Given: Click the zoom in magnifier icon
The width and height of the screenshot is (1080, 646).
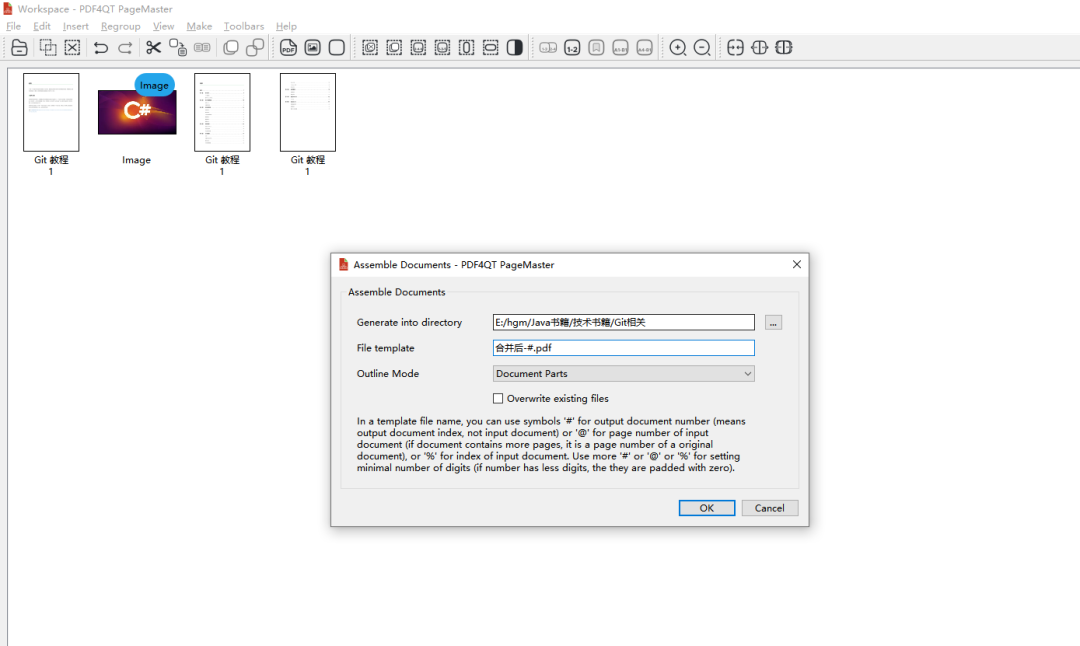Looking at the screenshot, I should click(678, 48).
